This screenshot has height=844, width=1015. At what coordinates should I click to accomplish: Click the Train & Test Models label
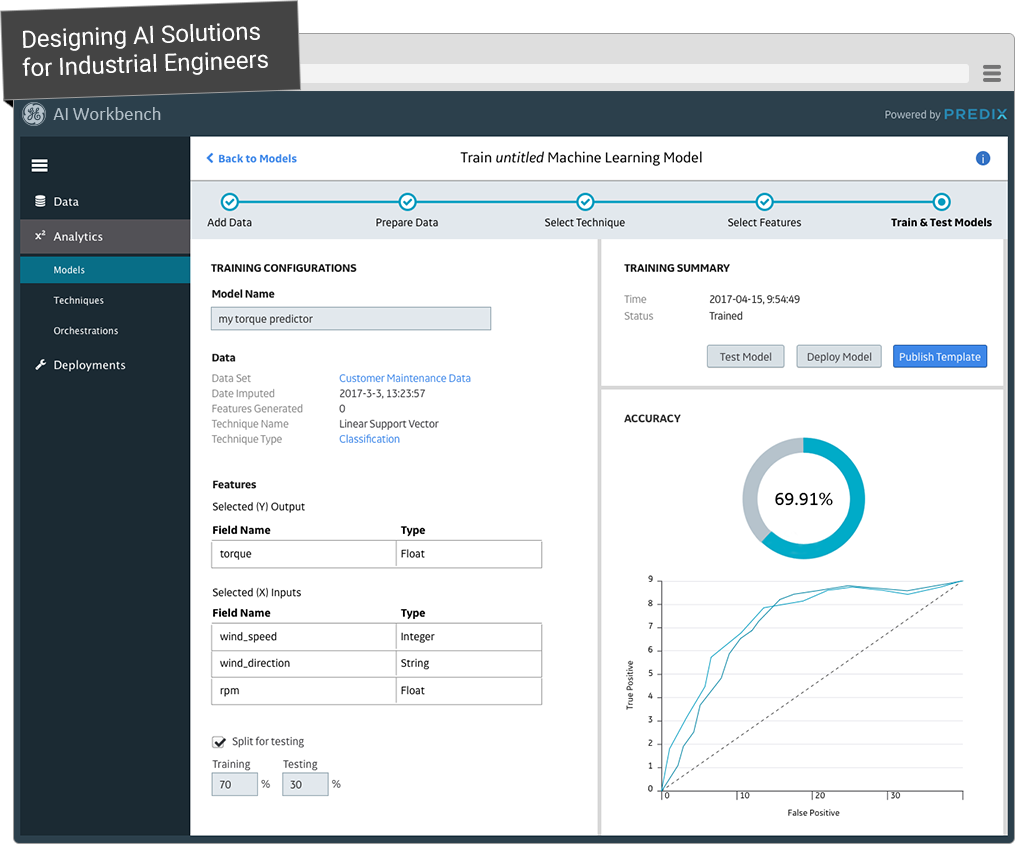point(941,223)
